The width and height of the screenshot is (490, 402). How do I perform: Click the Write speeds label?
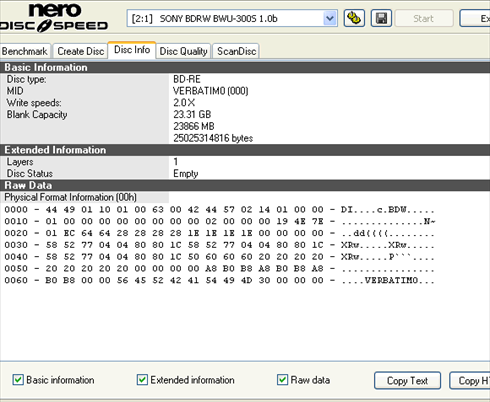[34, 103]
